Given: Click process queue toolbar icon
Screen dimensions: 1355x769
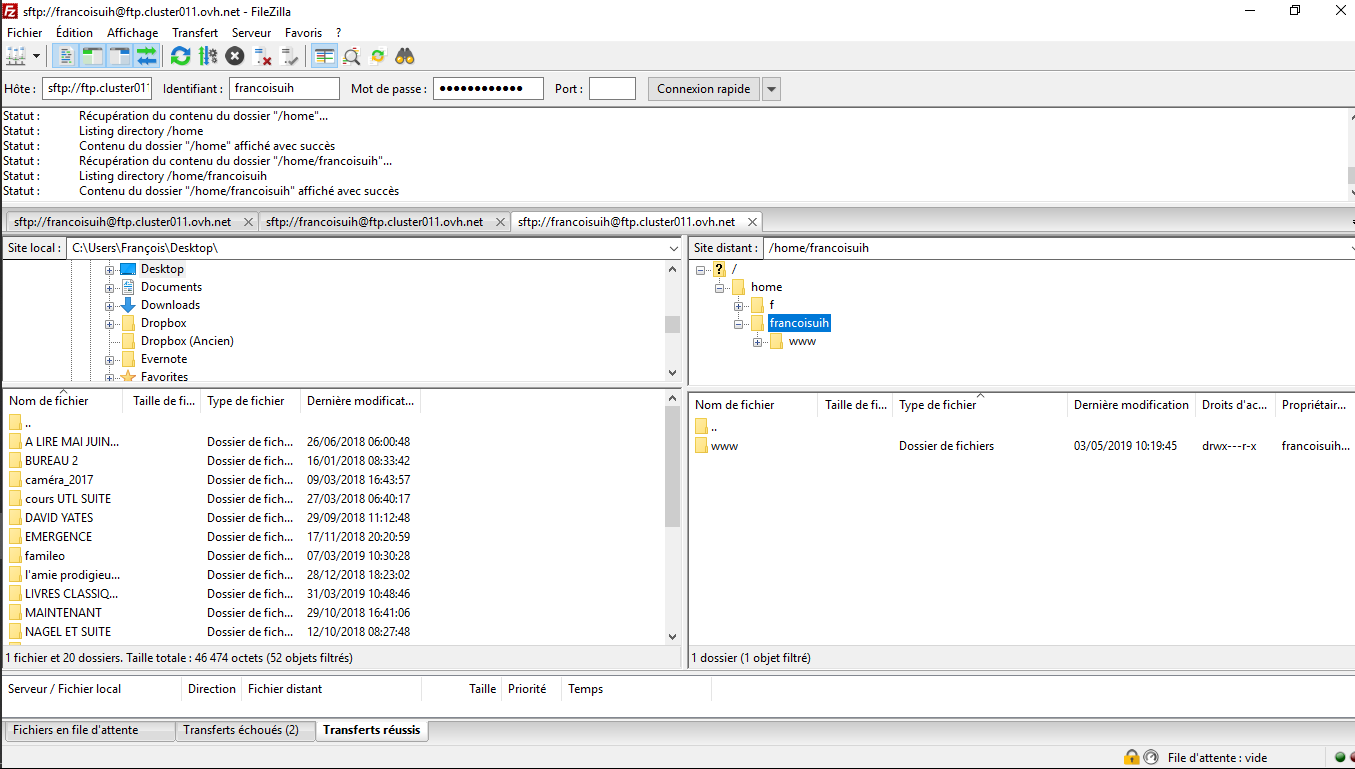Looking at the screenshot, I should click(208, 56).
